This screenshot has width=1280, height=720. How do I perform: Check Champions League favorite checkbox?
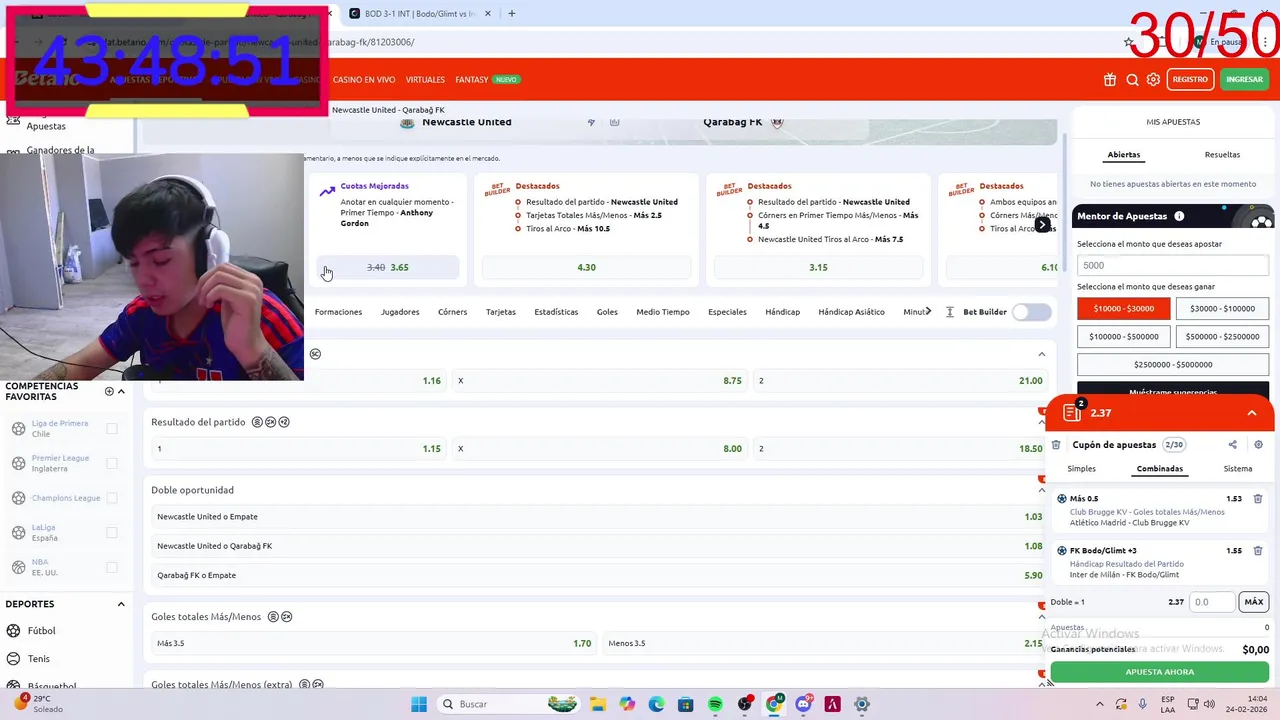click(x=112, y=498)
